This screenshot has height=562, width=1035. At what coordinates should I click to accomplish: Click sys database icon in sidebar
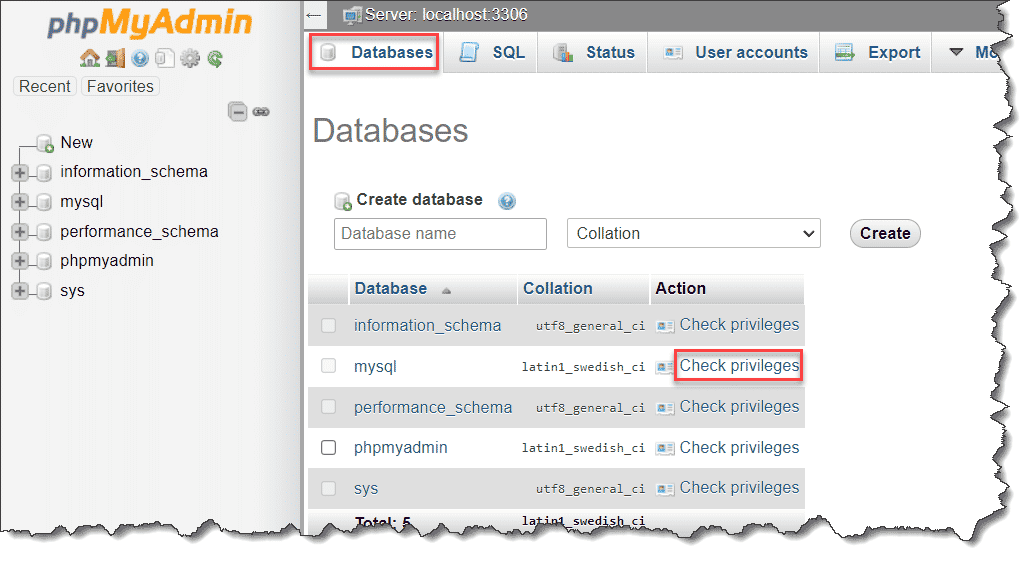coord(44,291)
